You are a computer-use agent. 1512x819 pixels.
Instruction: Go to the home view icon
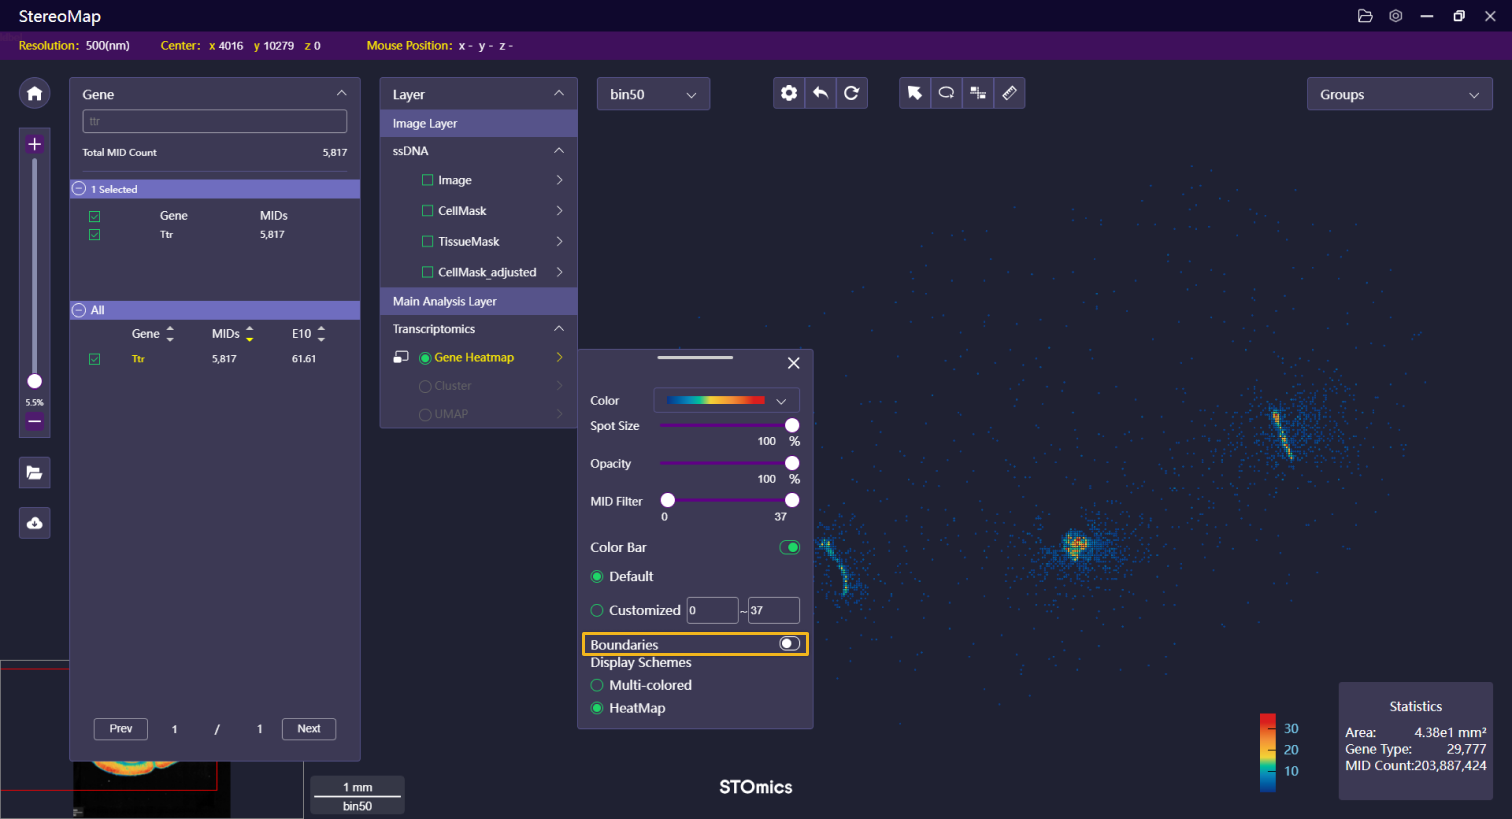point(34,93)
